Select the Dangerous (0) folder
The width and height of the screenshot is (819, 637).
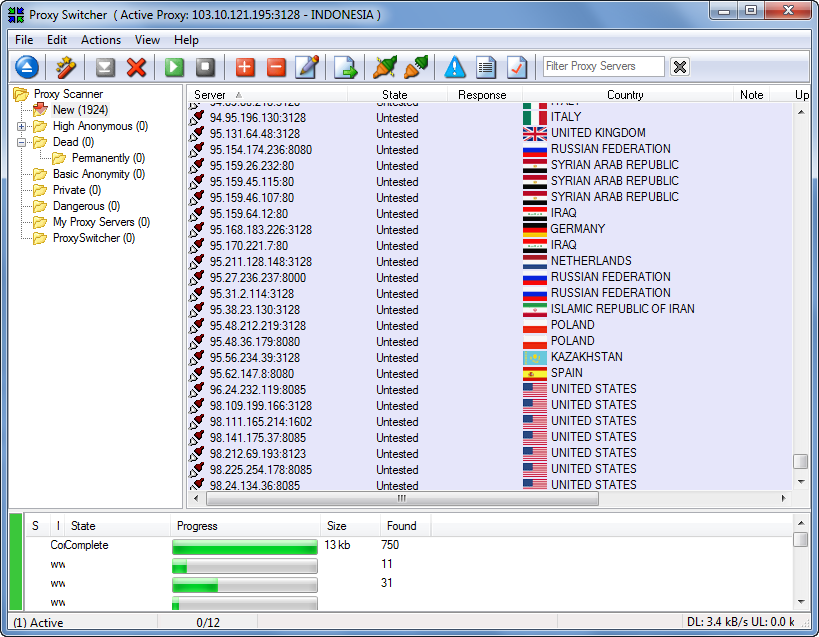coord(86,206)
